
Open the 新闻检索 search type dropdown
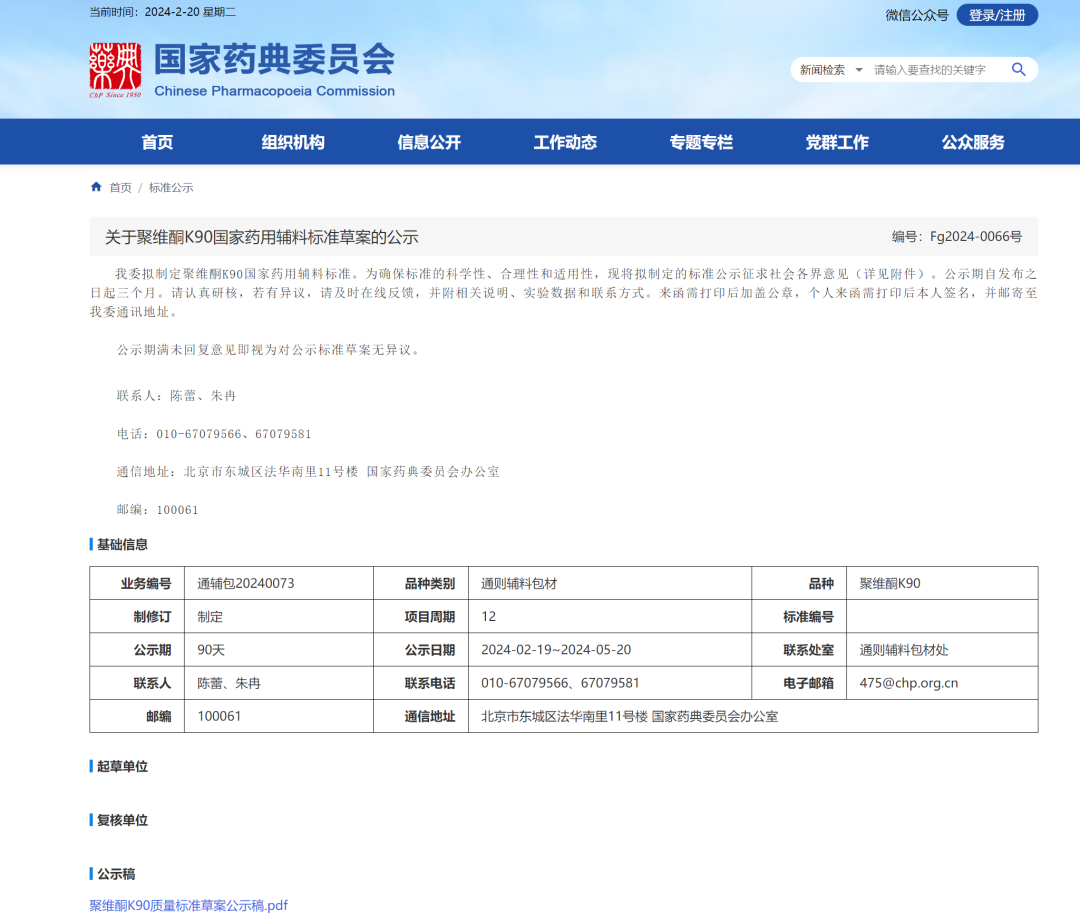click(x=831, y=70)
